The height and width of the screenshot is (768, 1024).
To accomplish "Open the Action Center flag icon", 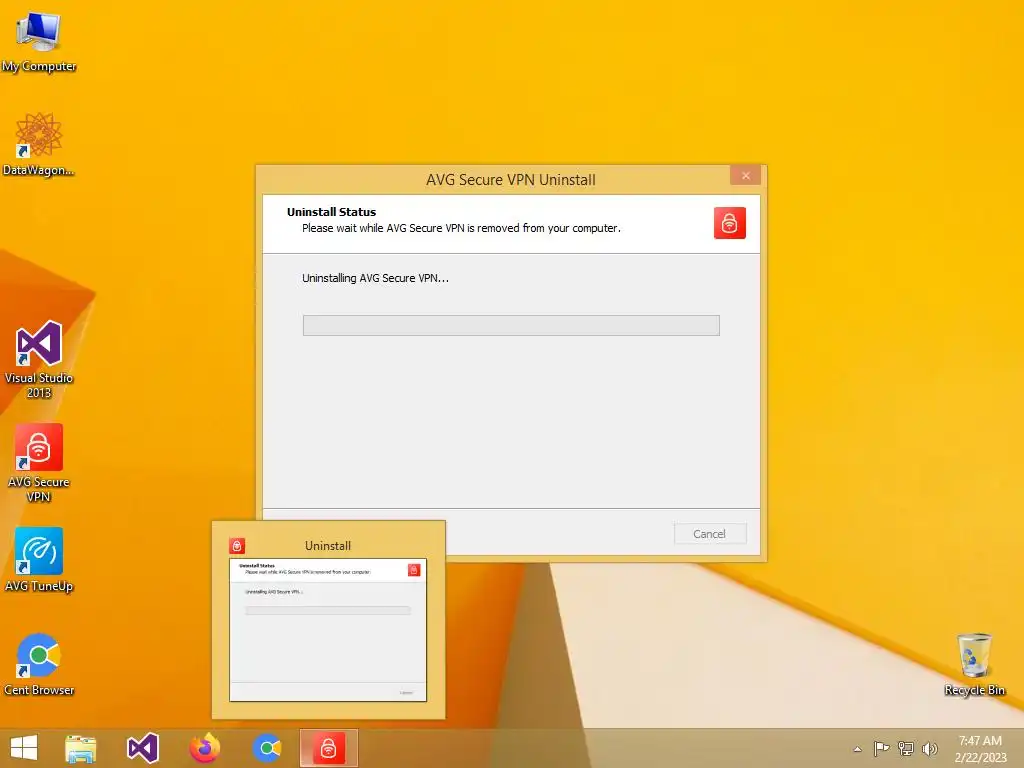I will (881, 748).
